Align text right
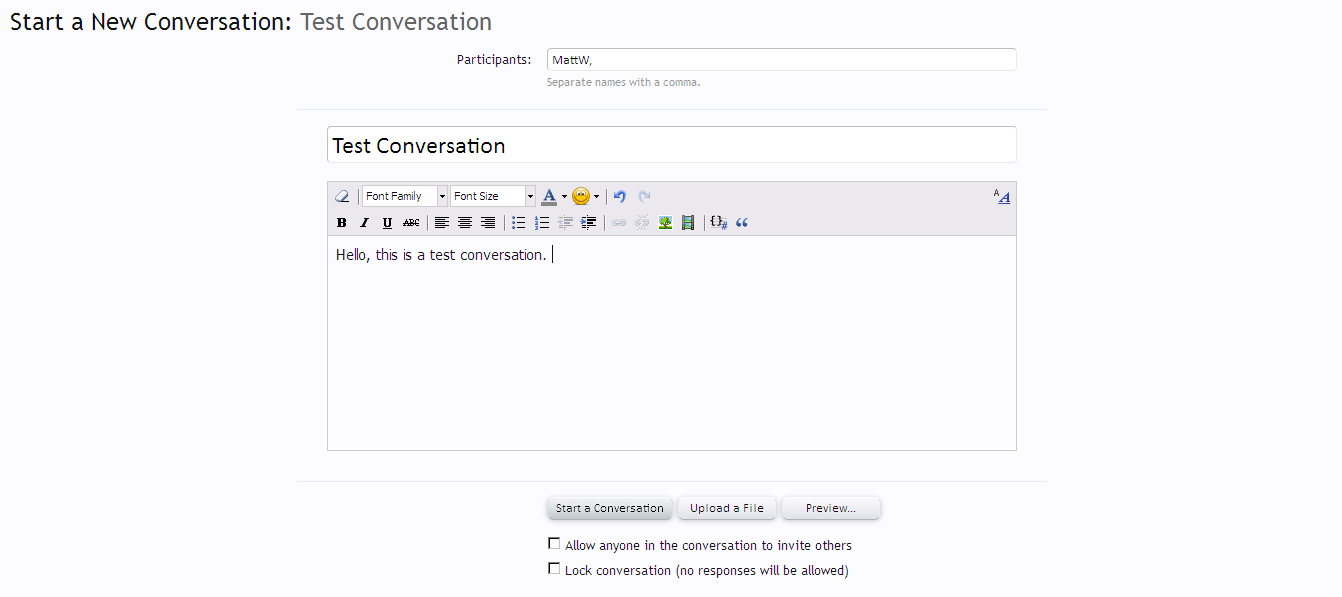The width and height of the screenshot is (1342, 597). click(x=488, y=222)
